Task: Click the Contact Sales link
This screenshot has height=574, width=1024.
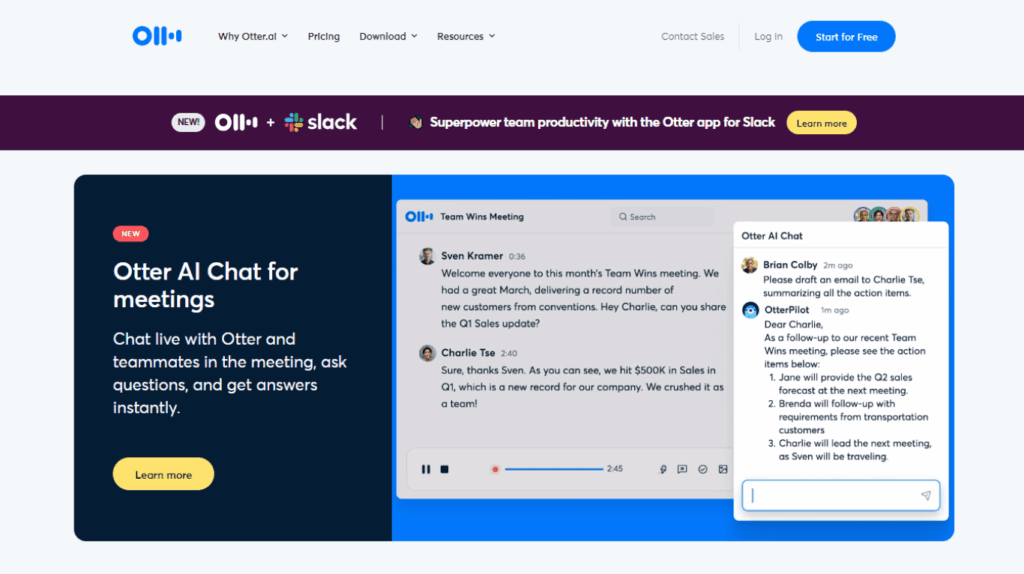Action: (692, 37)
